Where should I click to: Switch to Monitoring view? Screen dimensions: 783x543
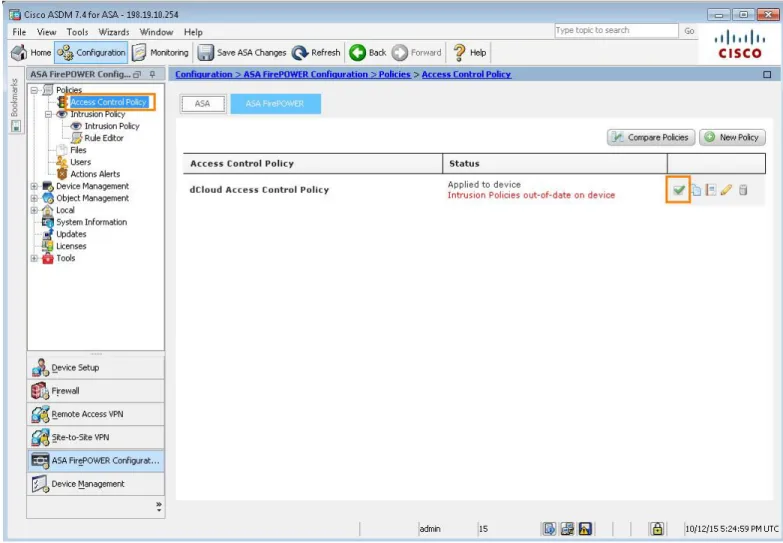coord(160,52)
